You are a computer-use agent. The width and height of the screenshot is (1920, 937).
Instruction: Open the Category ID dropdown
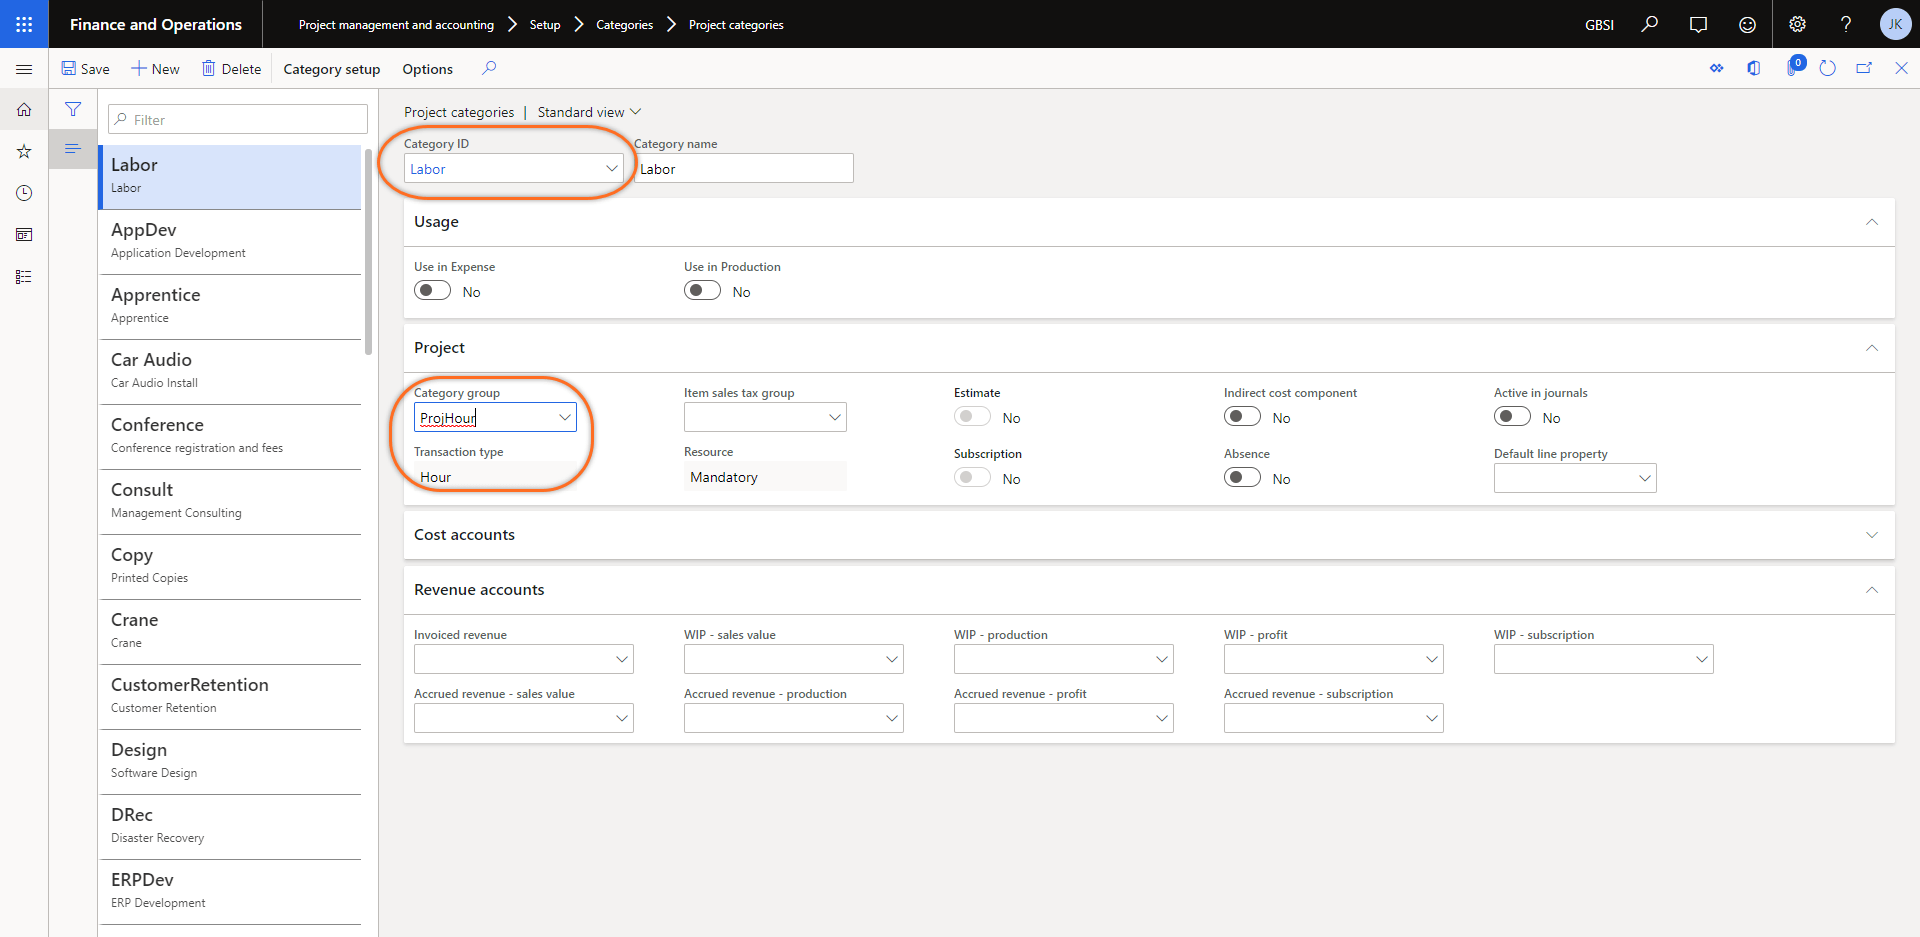611,168
